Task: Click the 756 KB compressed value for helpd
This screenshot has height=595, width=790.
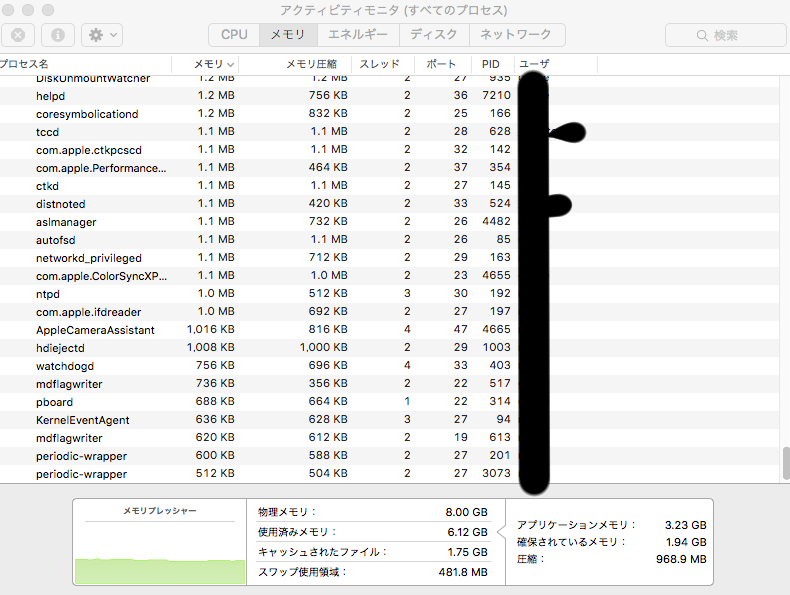Action: click(328, 95)
